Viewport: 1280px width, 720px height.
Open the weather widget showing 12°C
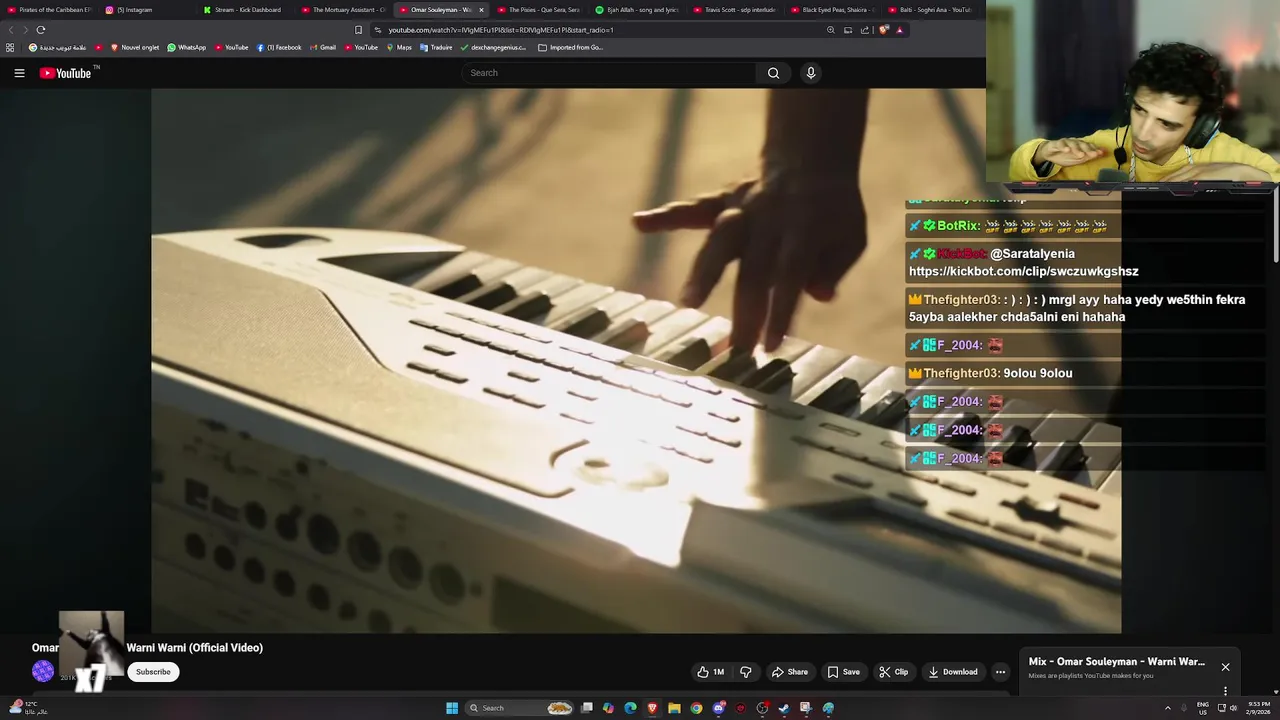click(x=29, y=707)
